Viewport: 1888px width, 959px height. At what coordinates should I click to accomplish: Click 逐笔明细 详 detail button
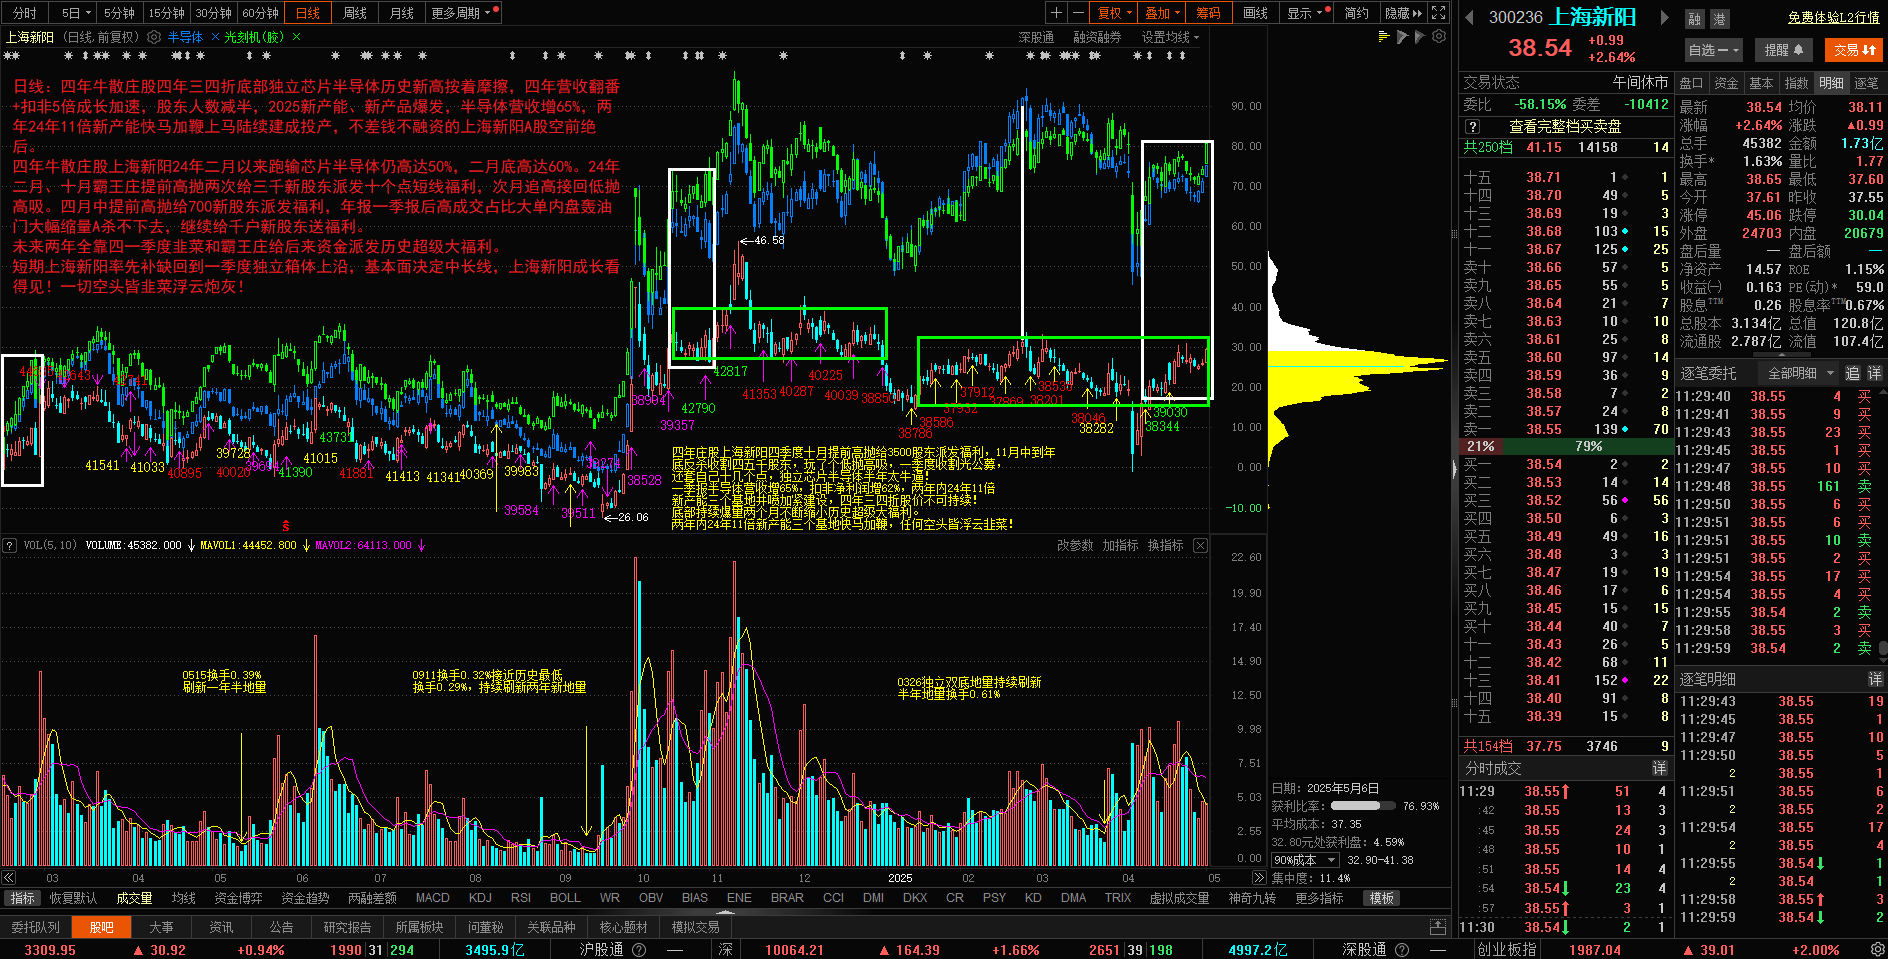coord(1875,679)
